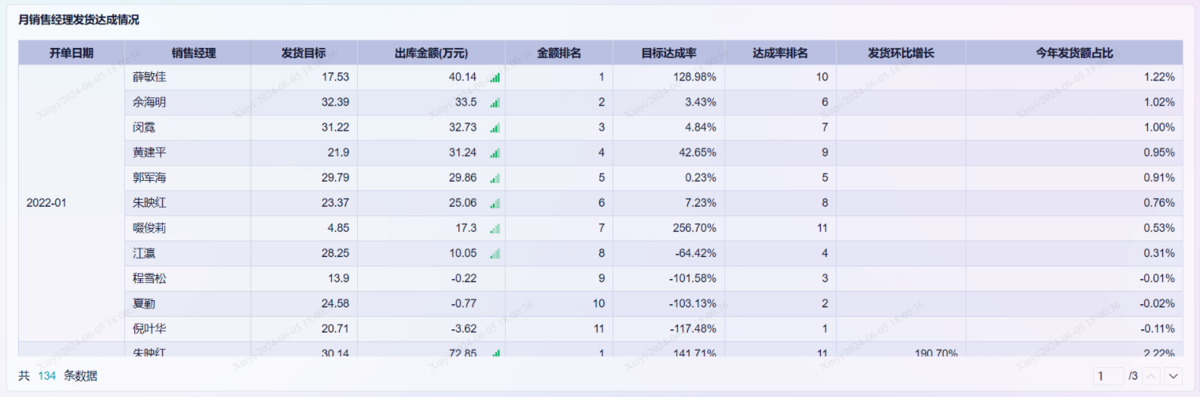Click the 134 total records count
Image resolution: width=1200 pixels, height=397 pixels.
pos(47,376)
